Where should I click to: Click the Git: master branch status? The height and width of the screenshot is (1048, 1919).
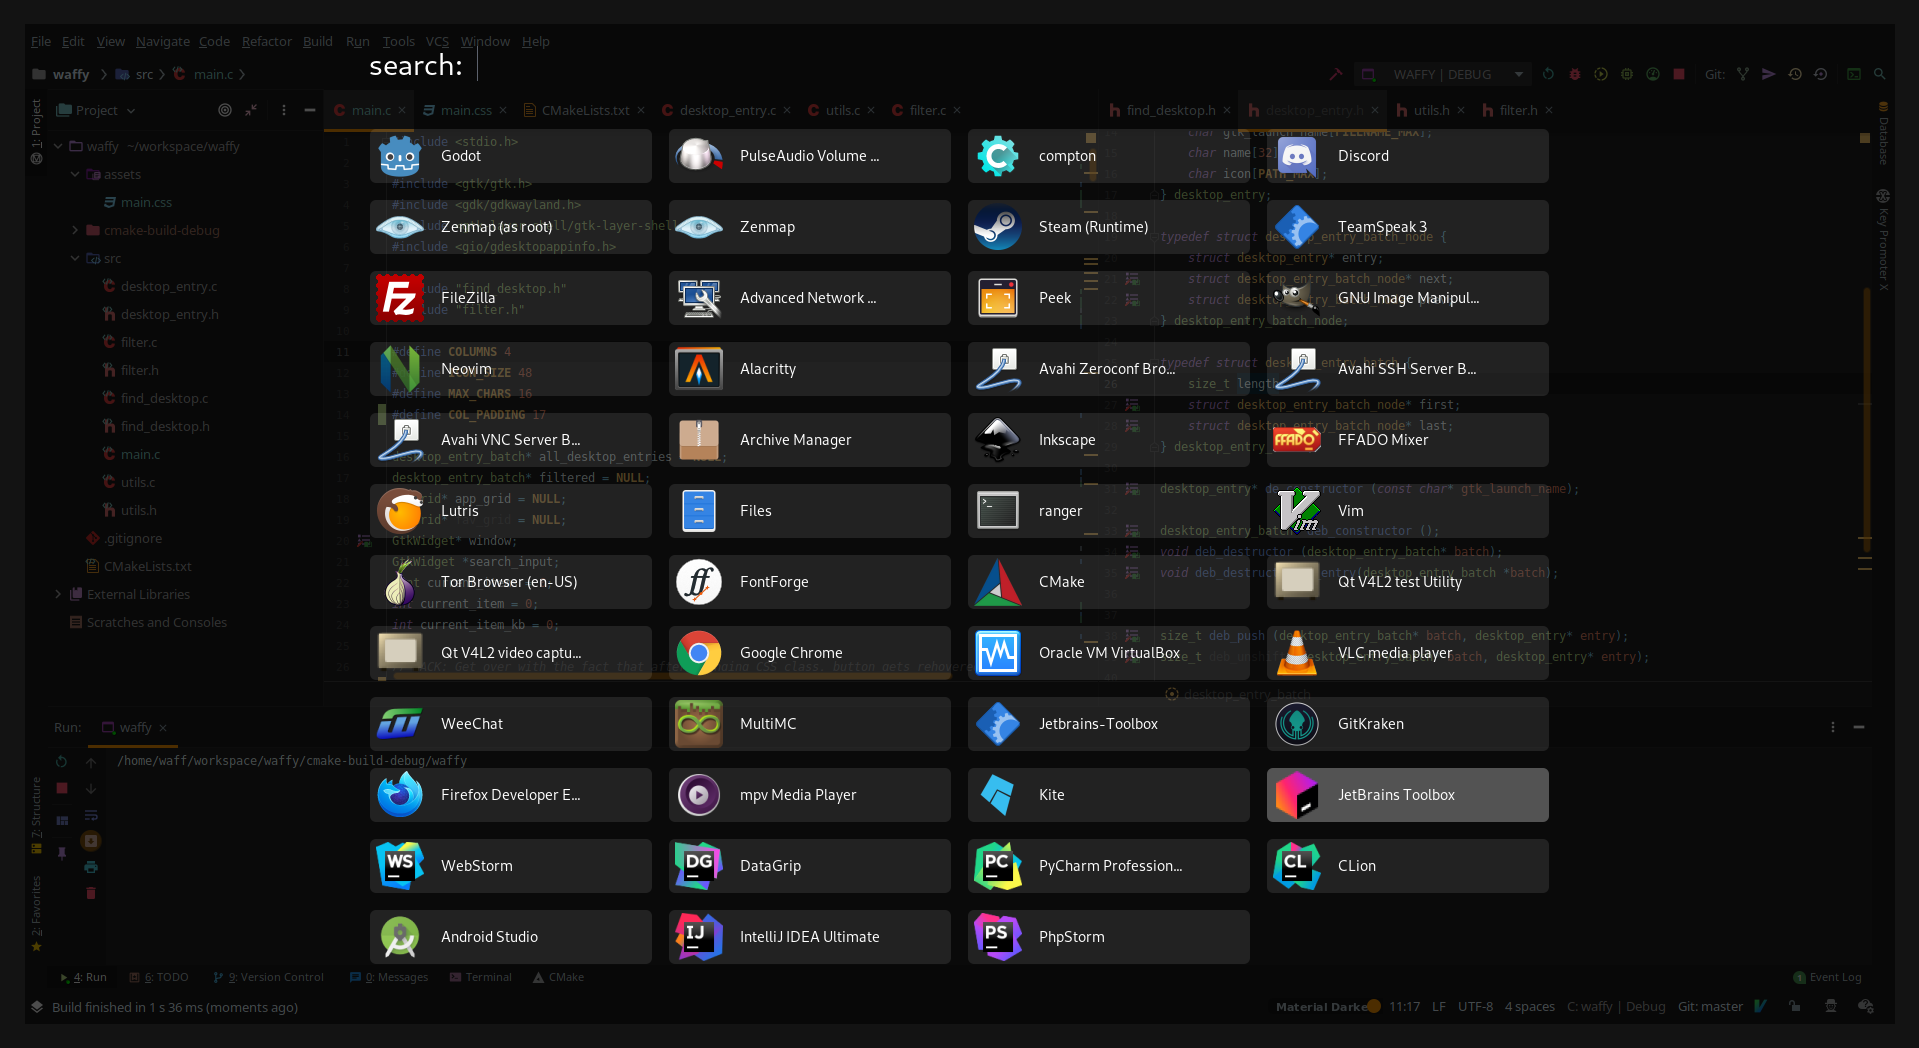click(1710, 1007)
